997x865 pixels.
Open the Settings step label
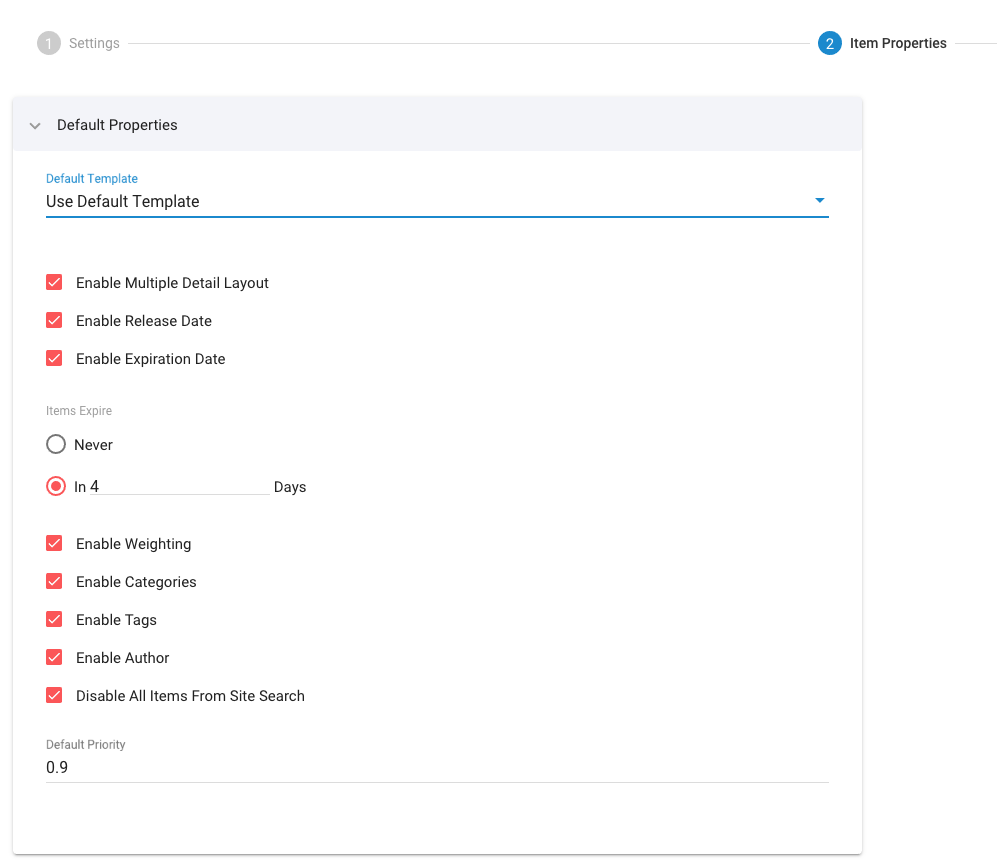[x=94, y=43]
